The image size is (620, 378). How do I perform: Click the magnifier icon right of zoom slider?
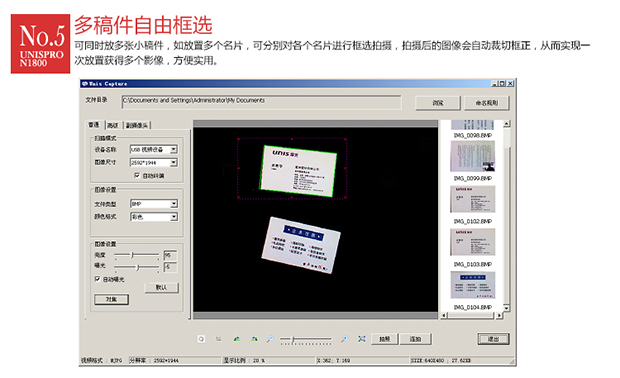[x=344, y=339]
